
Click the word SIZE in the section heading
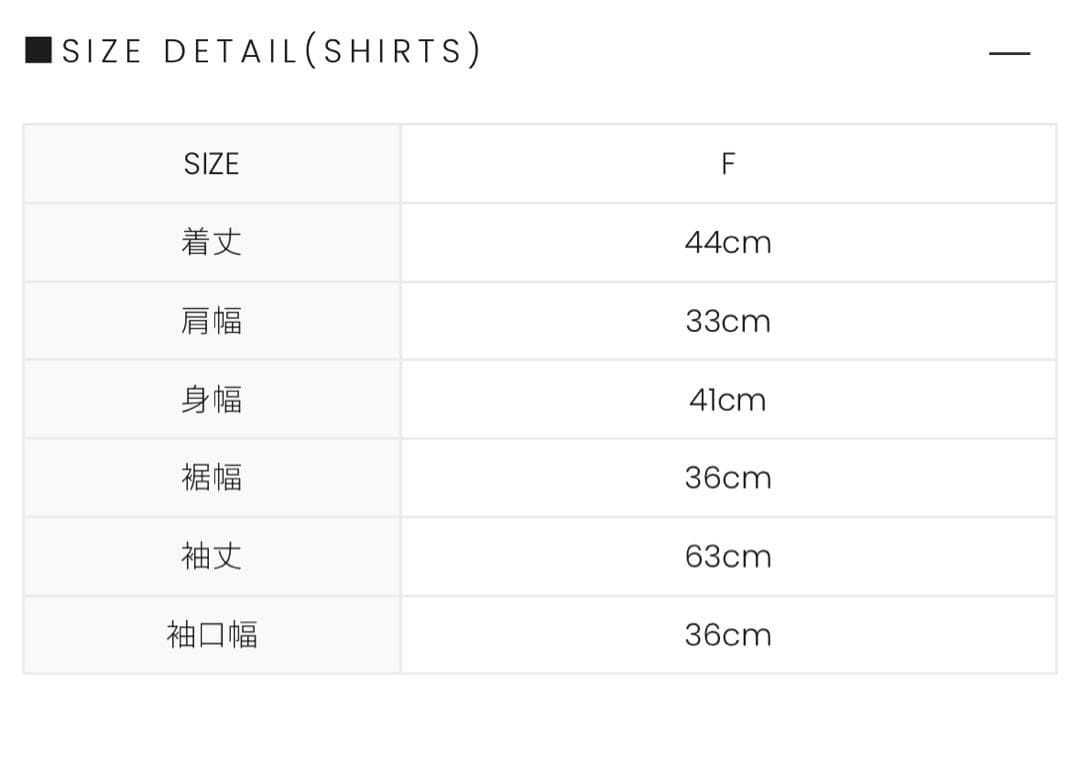(x=102, y=51)
